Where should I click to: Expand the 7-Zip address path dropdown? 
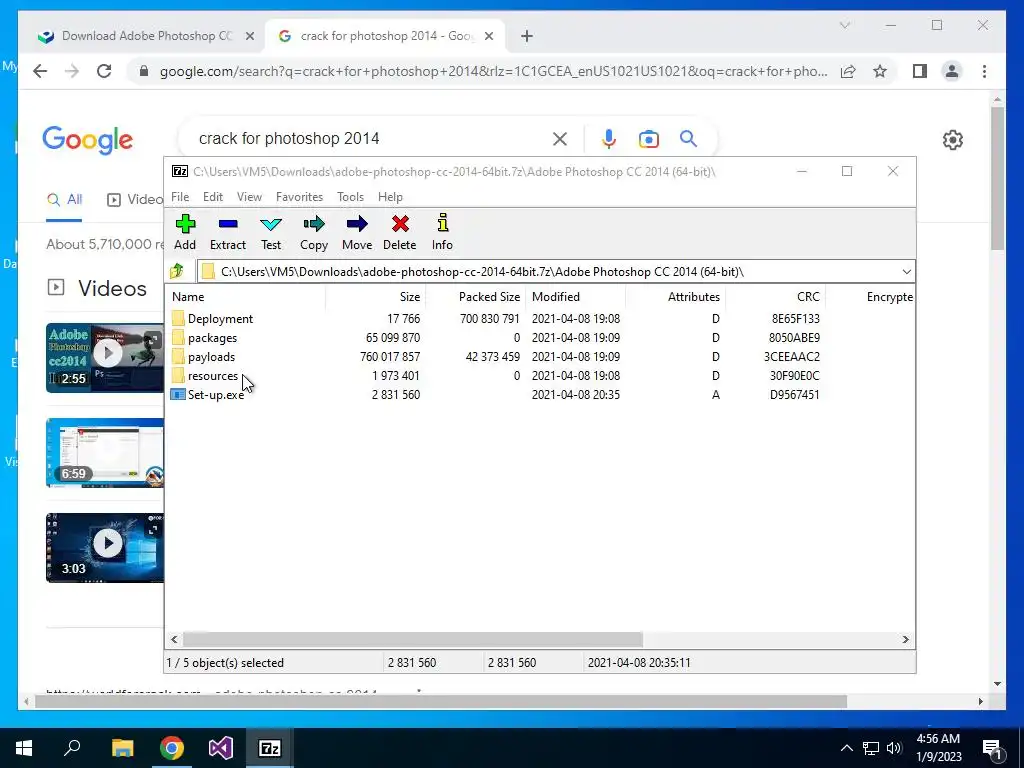point(906,272)
